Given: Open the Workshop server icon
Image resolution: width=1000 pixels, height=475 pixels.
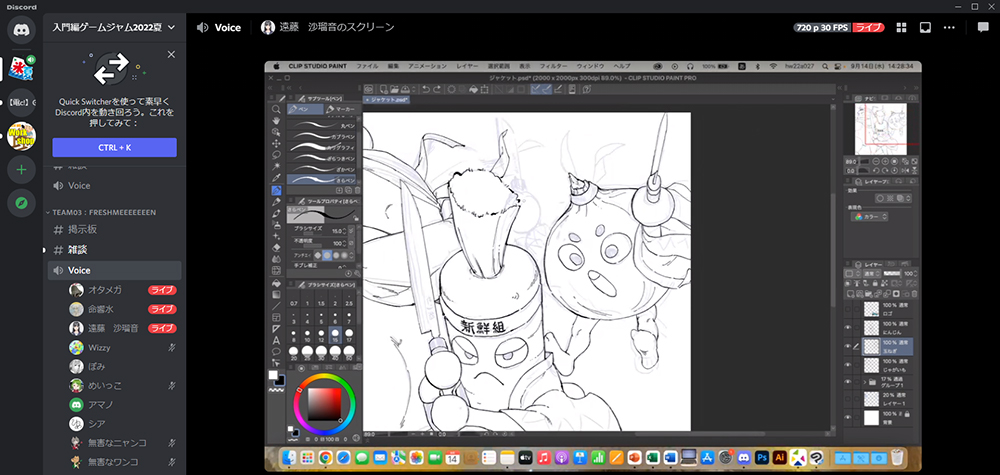Looking at the screenshot, I should coord(21,135).
